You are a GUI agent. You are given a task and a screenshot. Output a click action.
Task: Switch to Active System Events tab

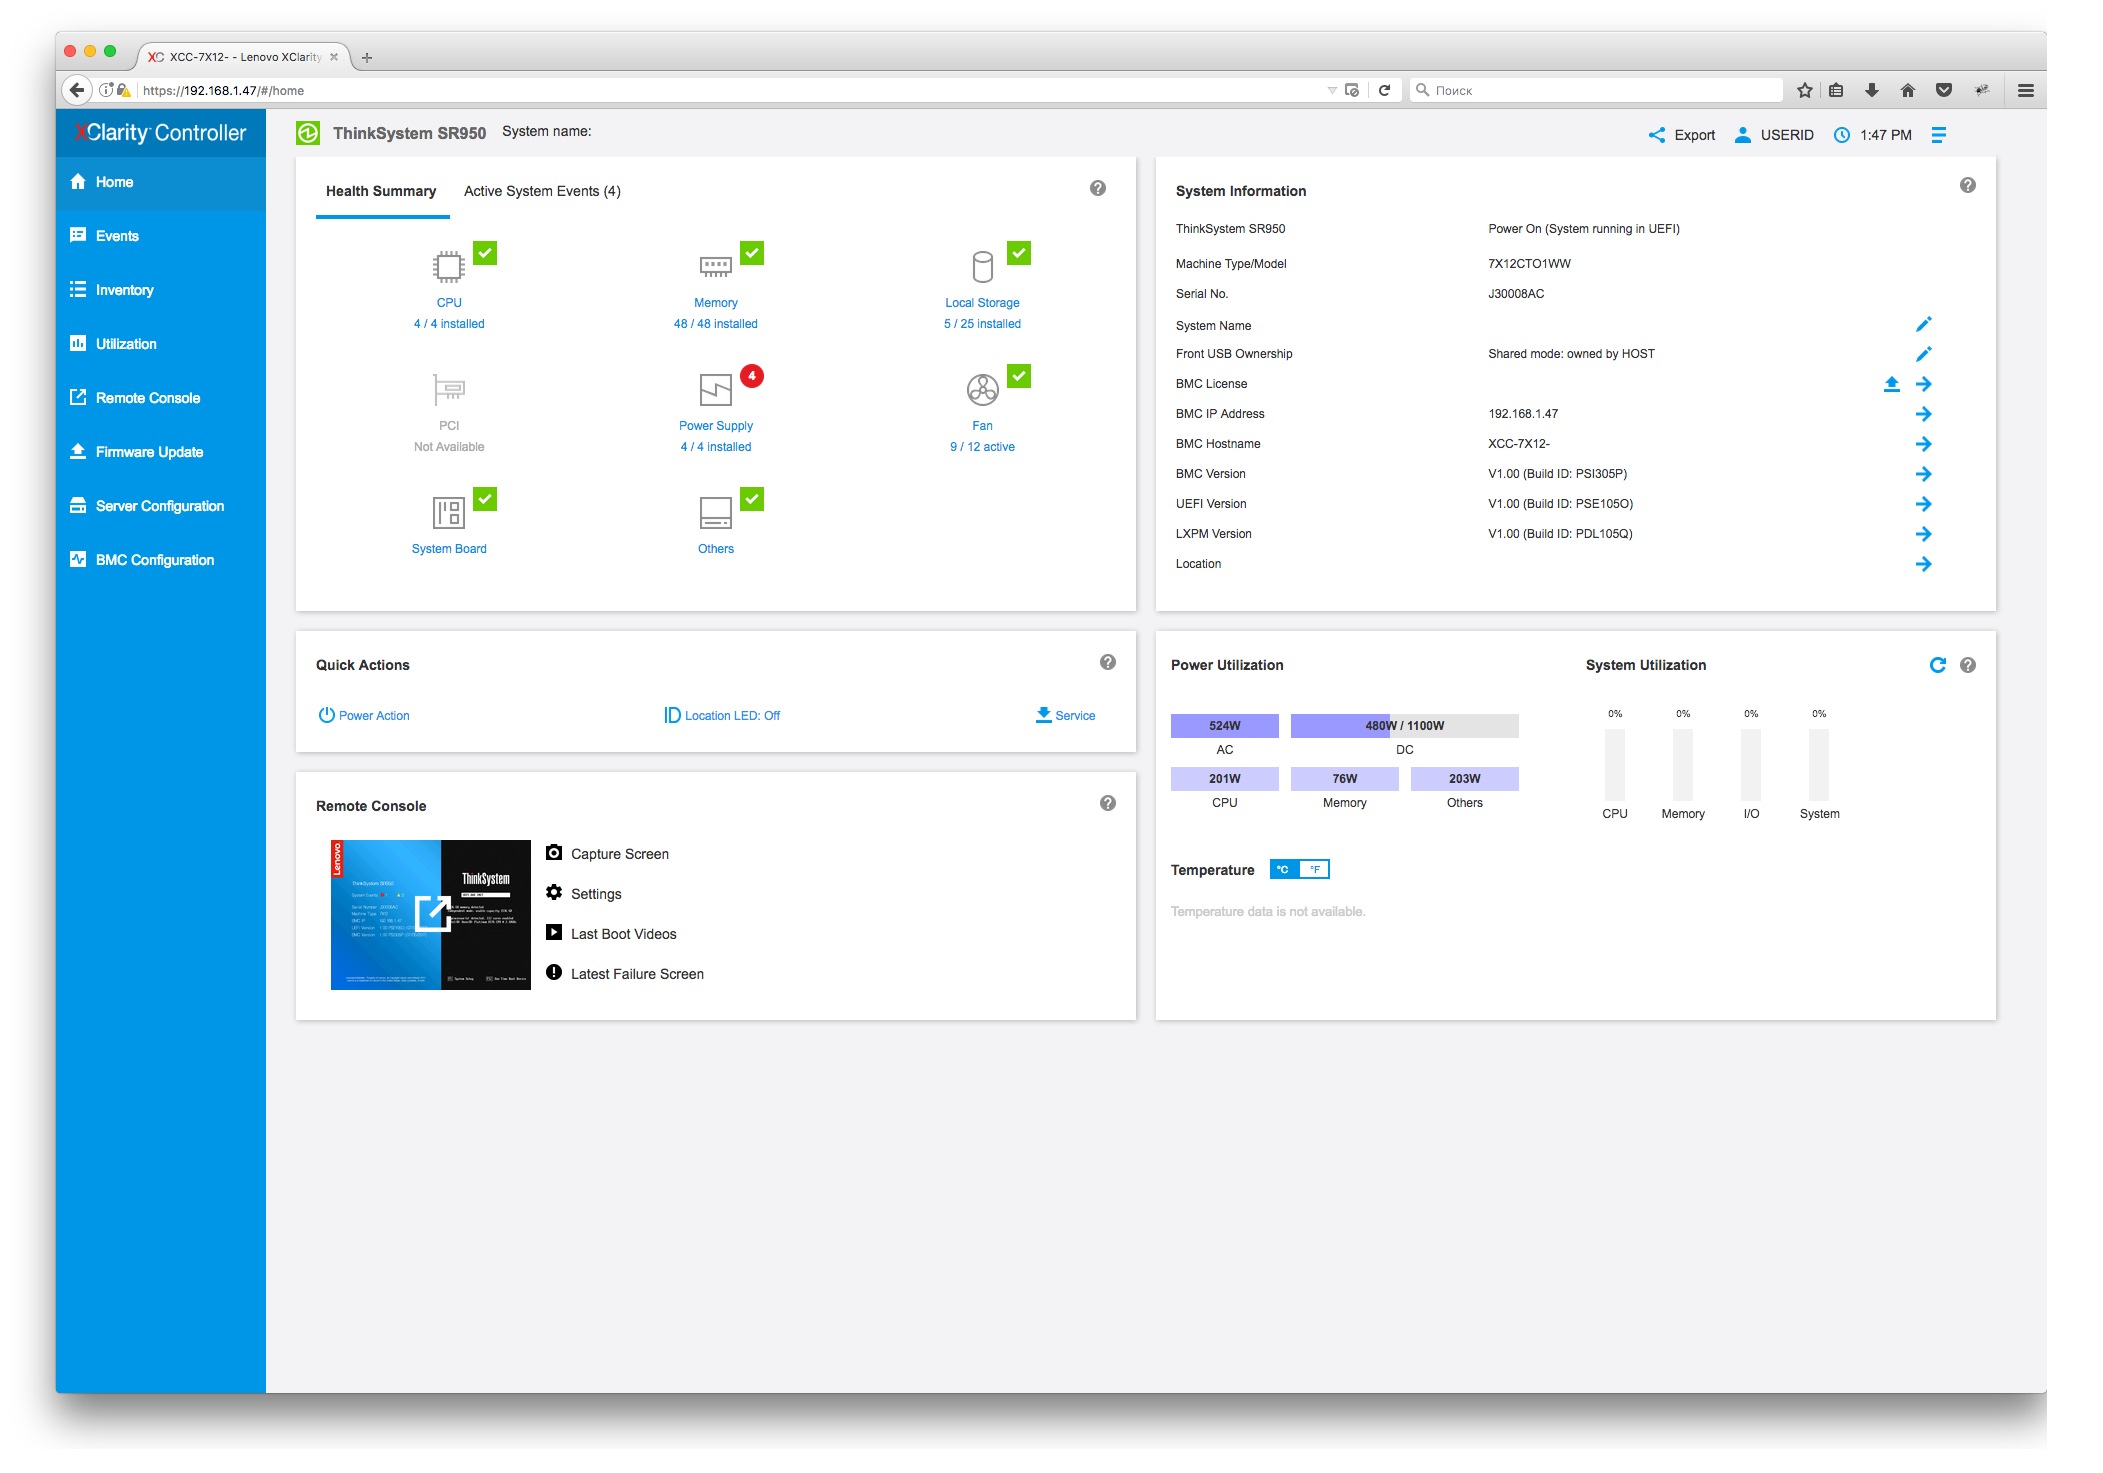point(542,190)
